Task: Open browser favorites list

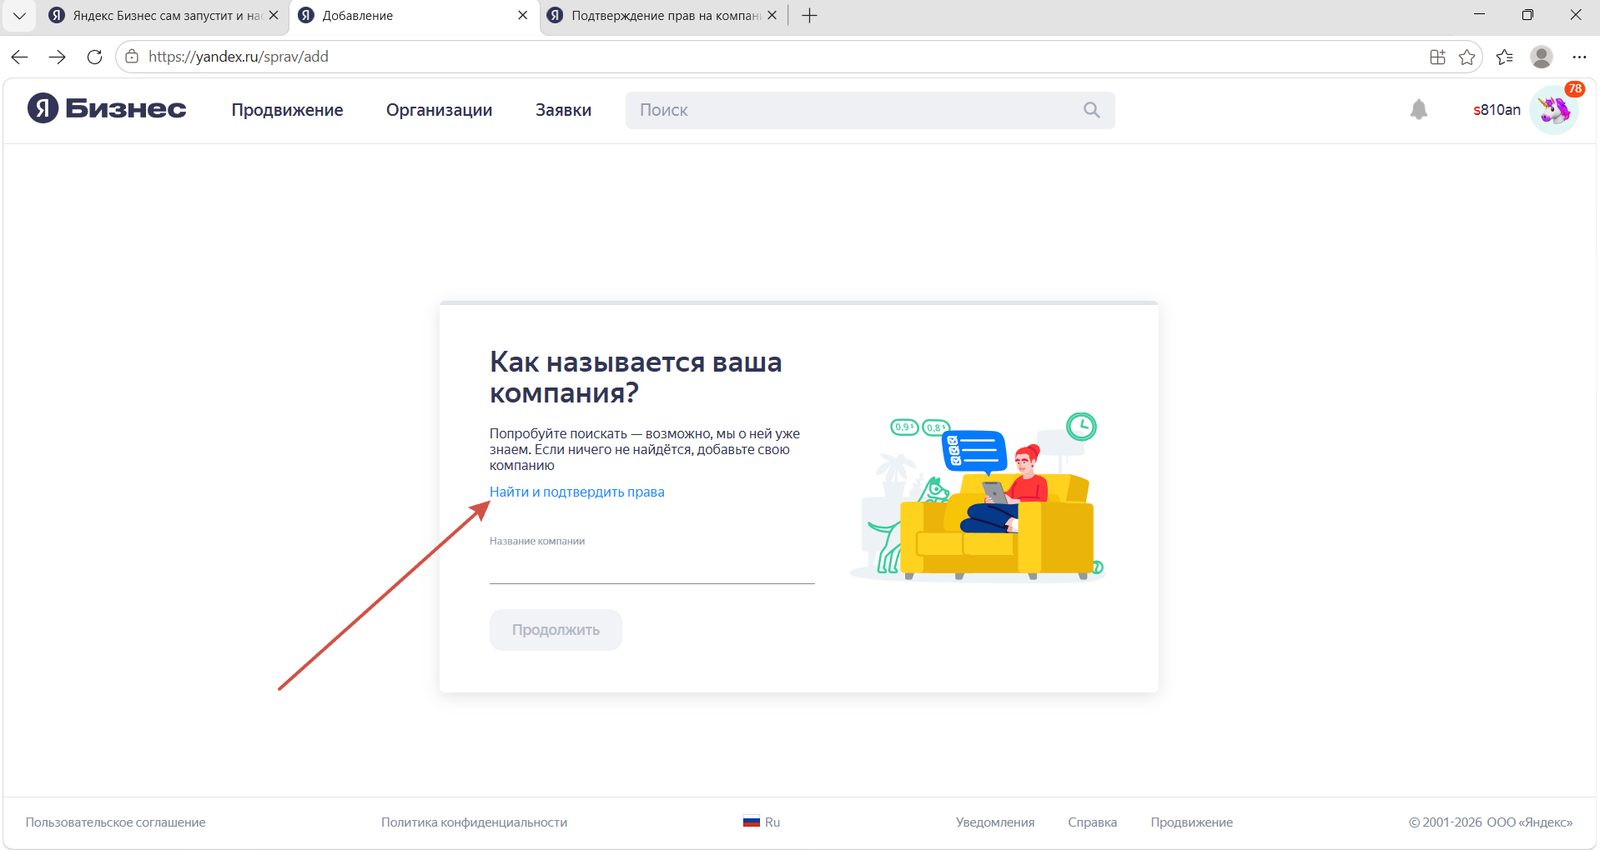Action: point(1504,57)
